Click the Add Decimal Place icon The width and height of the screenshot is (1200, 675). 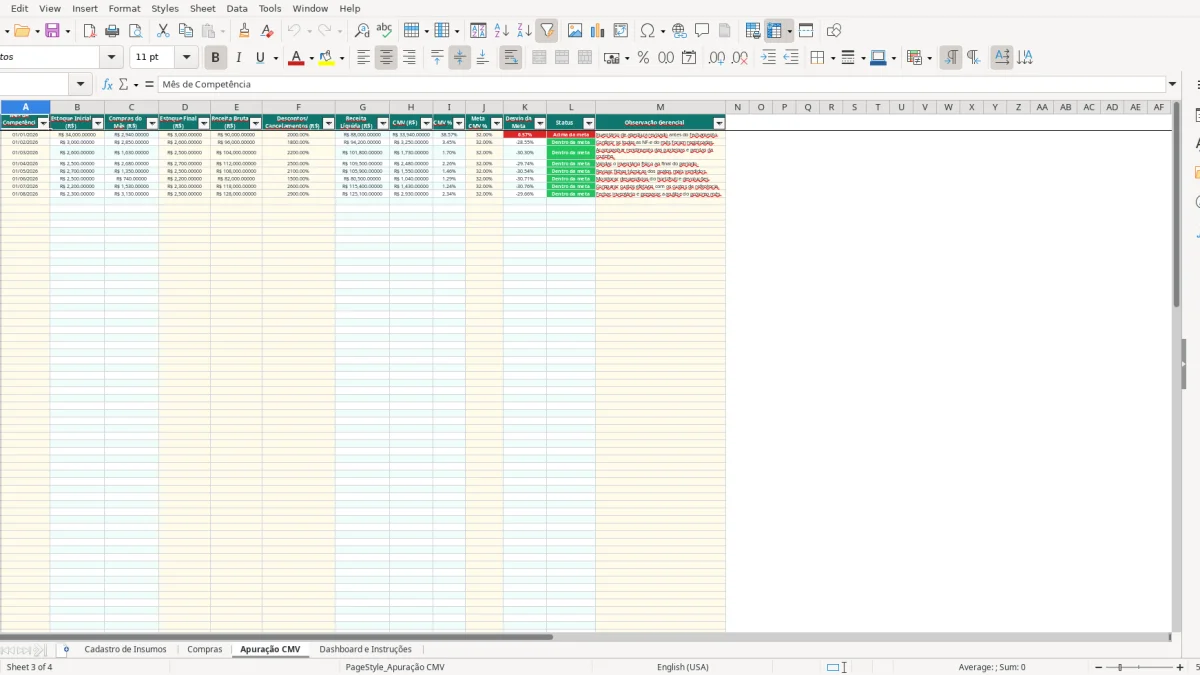[717, 58]
